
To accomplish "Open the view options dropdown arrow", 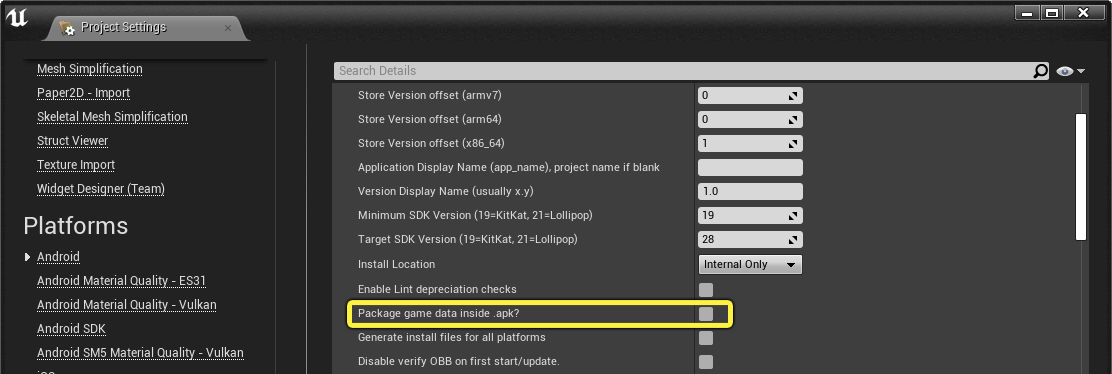I will (1081, 71).
